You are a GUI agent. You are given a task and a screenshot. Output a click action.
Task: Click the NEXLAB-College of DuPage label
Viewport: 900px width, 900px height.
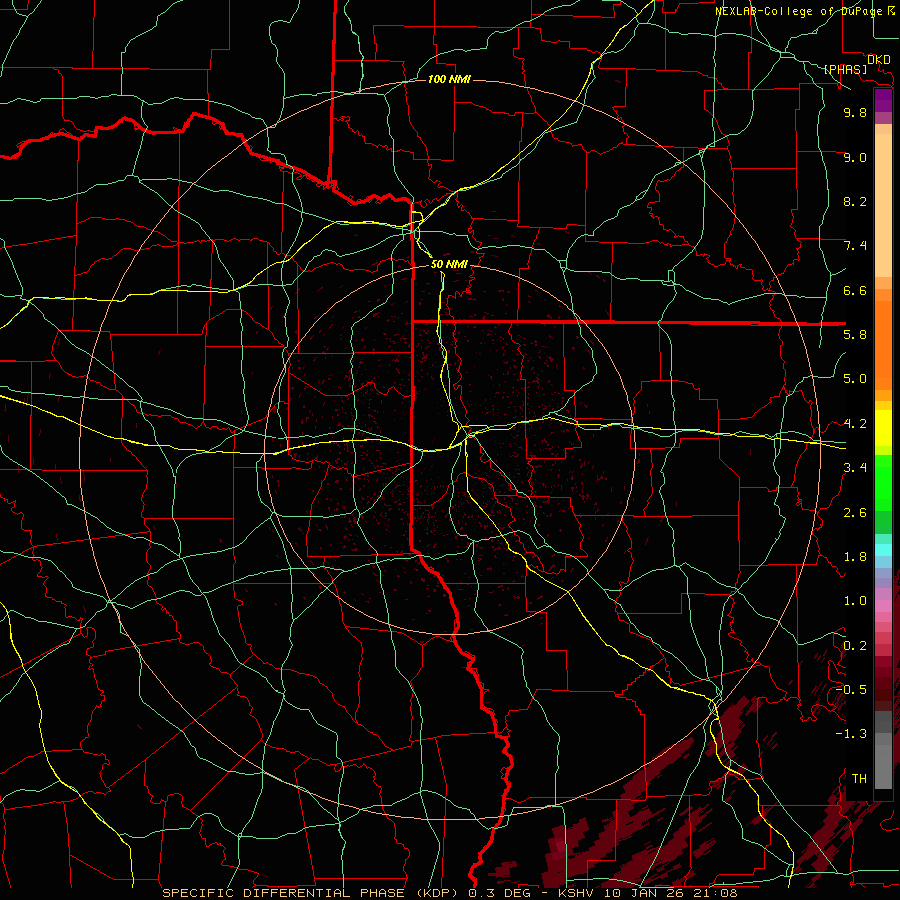pyautogui.click(x=801, y=11)
